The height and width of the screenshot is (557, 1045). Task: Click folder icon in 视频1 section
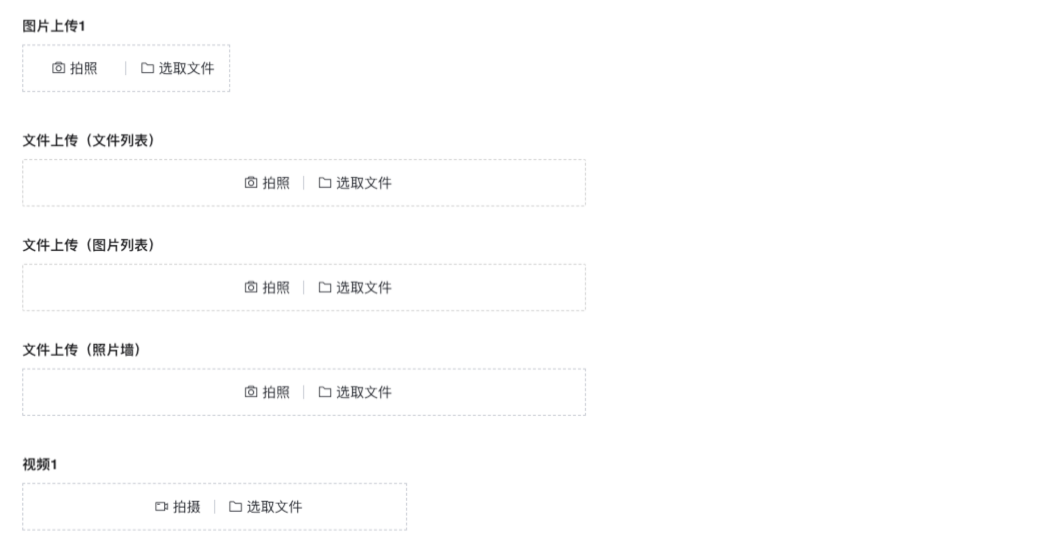click(x=236, y=507)
